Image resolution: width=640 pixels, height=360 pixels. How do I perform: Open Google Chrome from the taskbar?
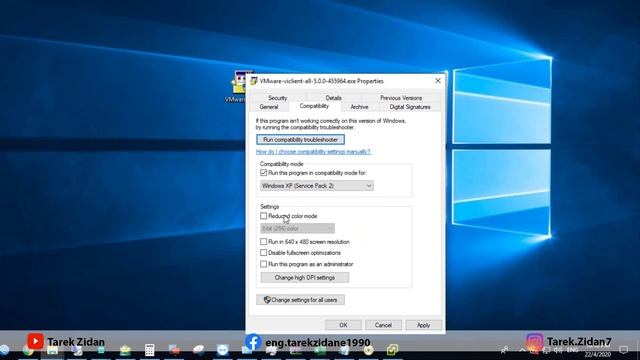tap(28, 350)
